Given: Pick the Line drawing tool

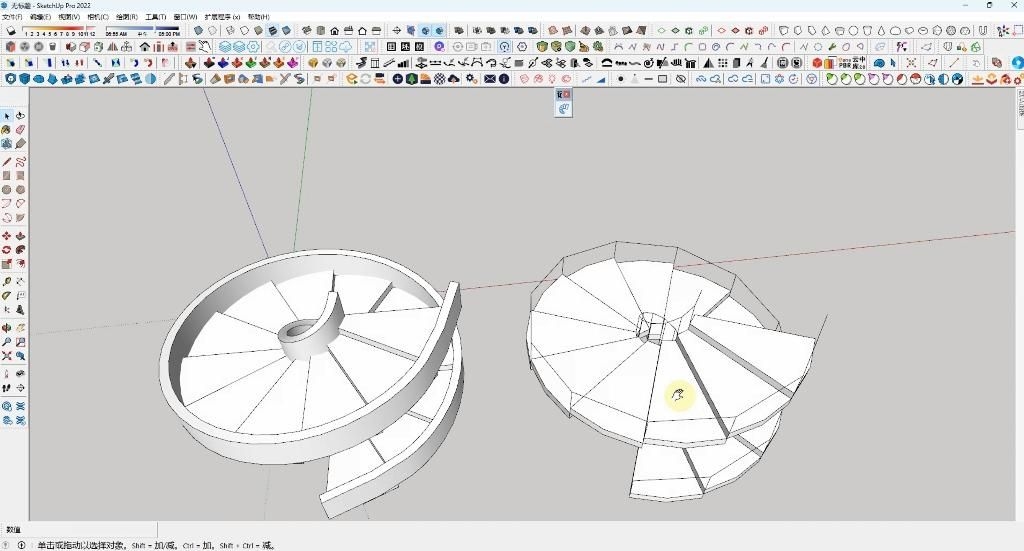Looking at the screenshot, I should pos(7,161).
